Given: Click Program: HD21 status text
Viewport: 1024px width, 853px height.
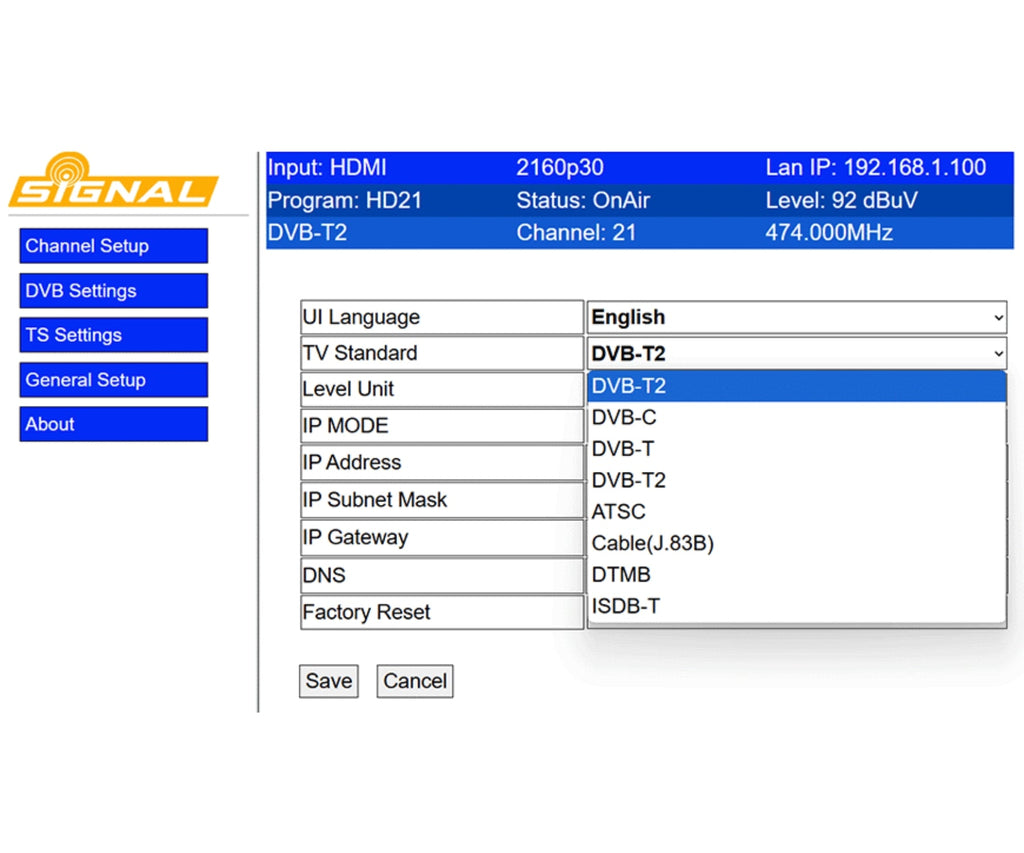Looking at the screenshot, I should (345, 201).
